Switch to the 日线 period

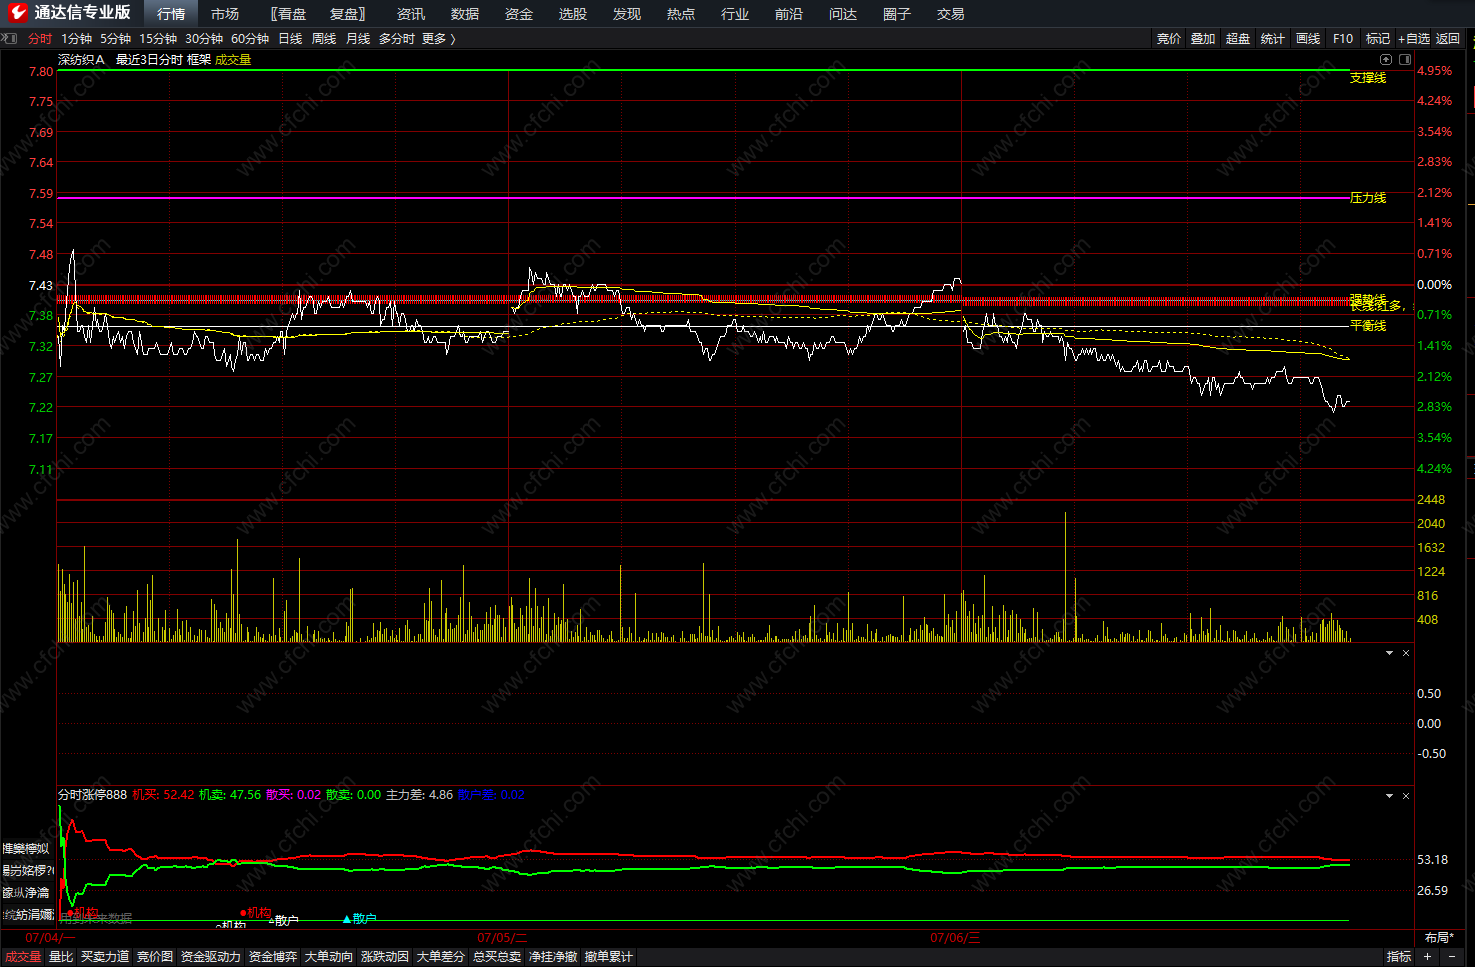(290, 39)
